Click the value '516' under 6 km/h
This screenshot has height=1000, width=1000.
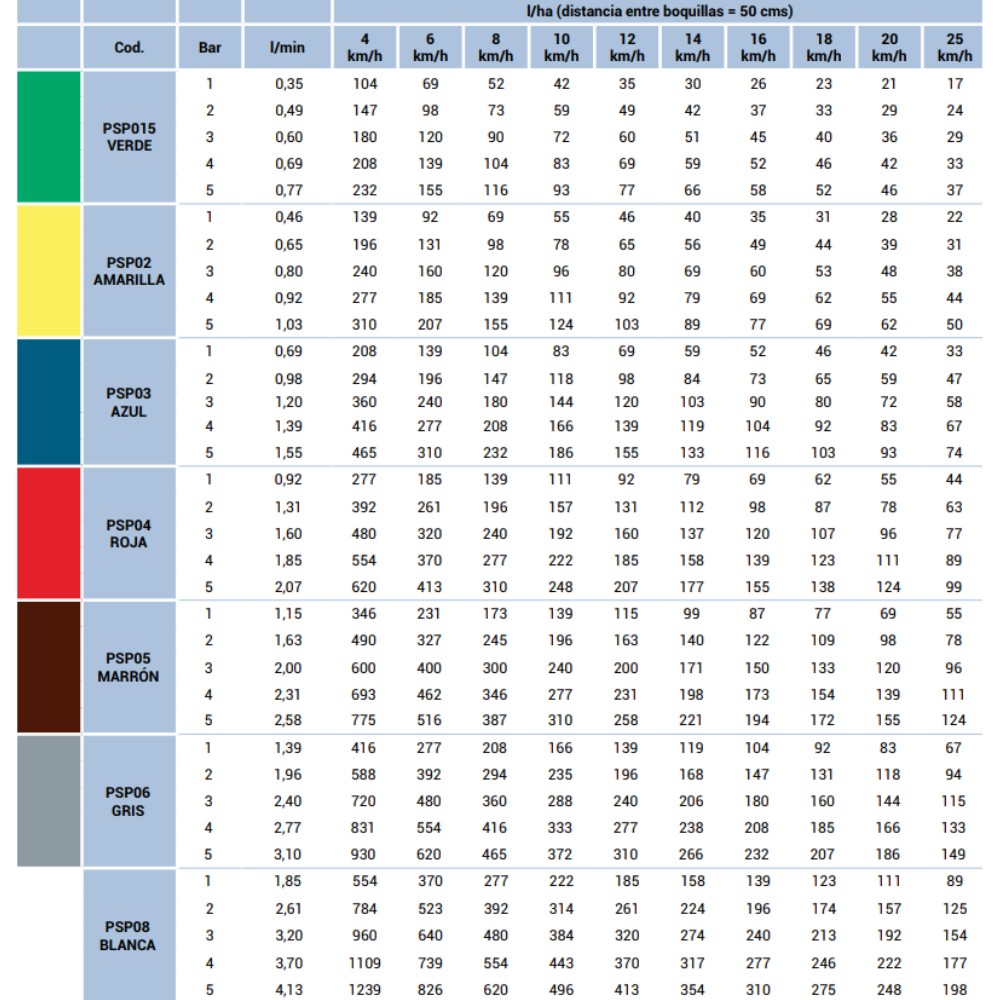pyautogui.click(x=429, y=720)
